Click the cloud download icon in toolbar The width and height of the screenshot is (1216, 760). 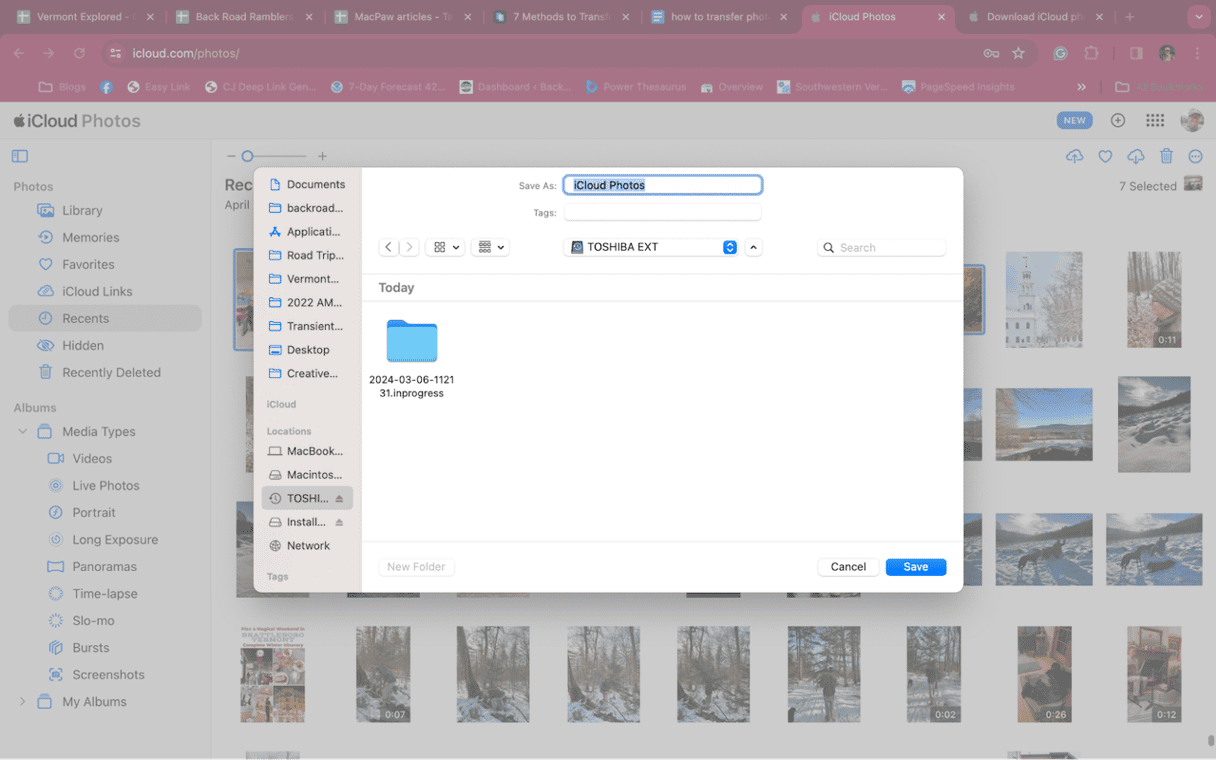1136,157
